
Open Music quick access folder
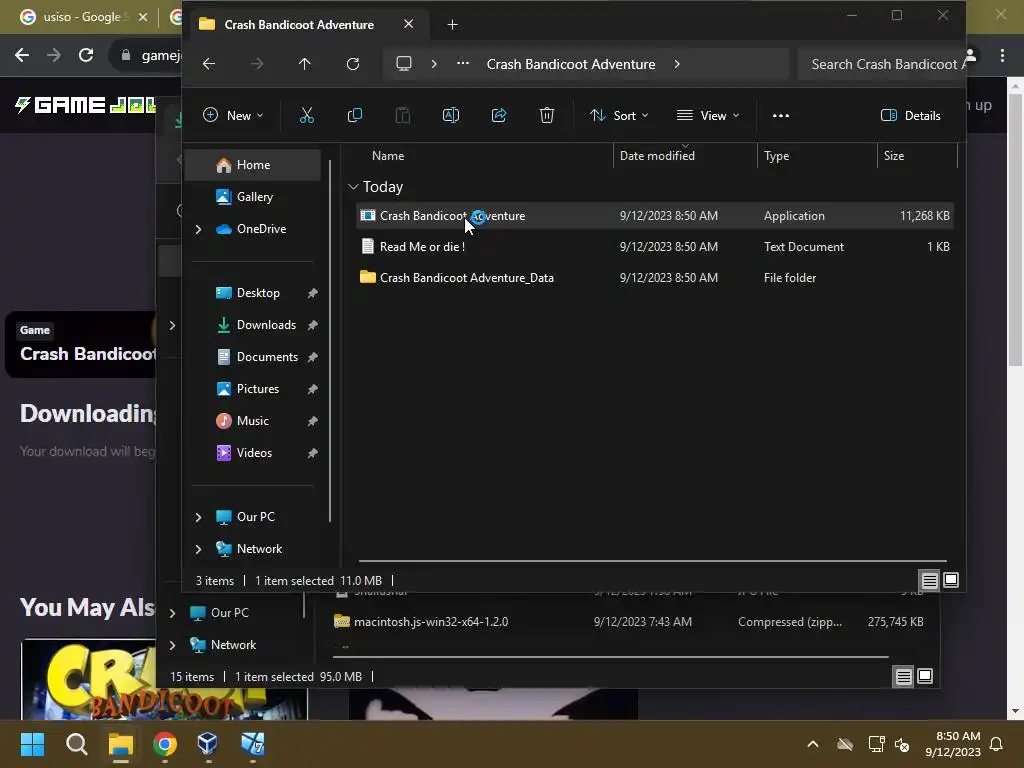(x=252, y=421)
